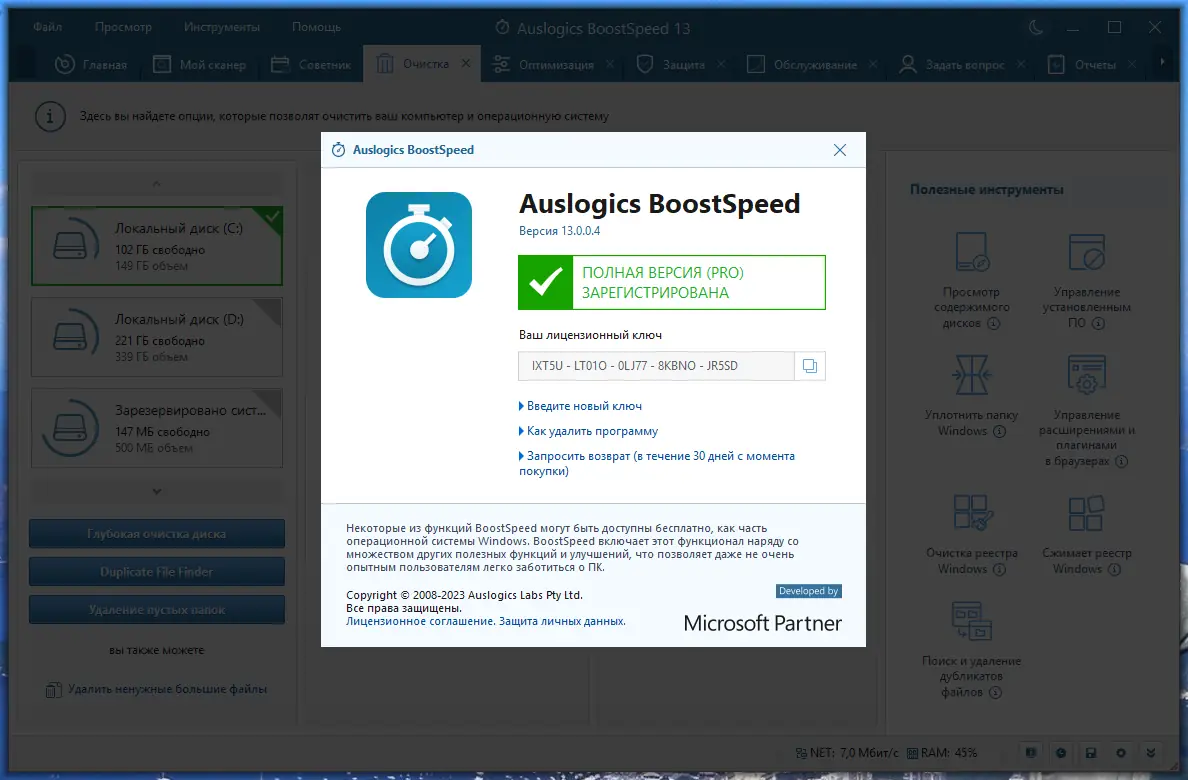Image resolution: width=1188 pixels, height=780 pixels.
Task: Open Сжимает реестр Windows tool icon
Action: point(1086,513)
